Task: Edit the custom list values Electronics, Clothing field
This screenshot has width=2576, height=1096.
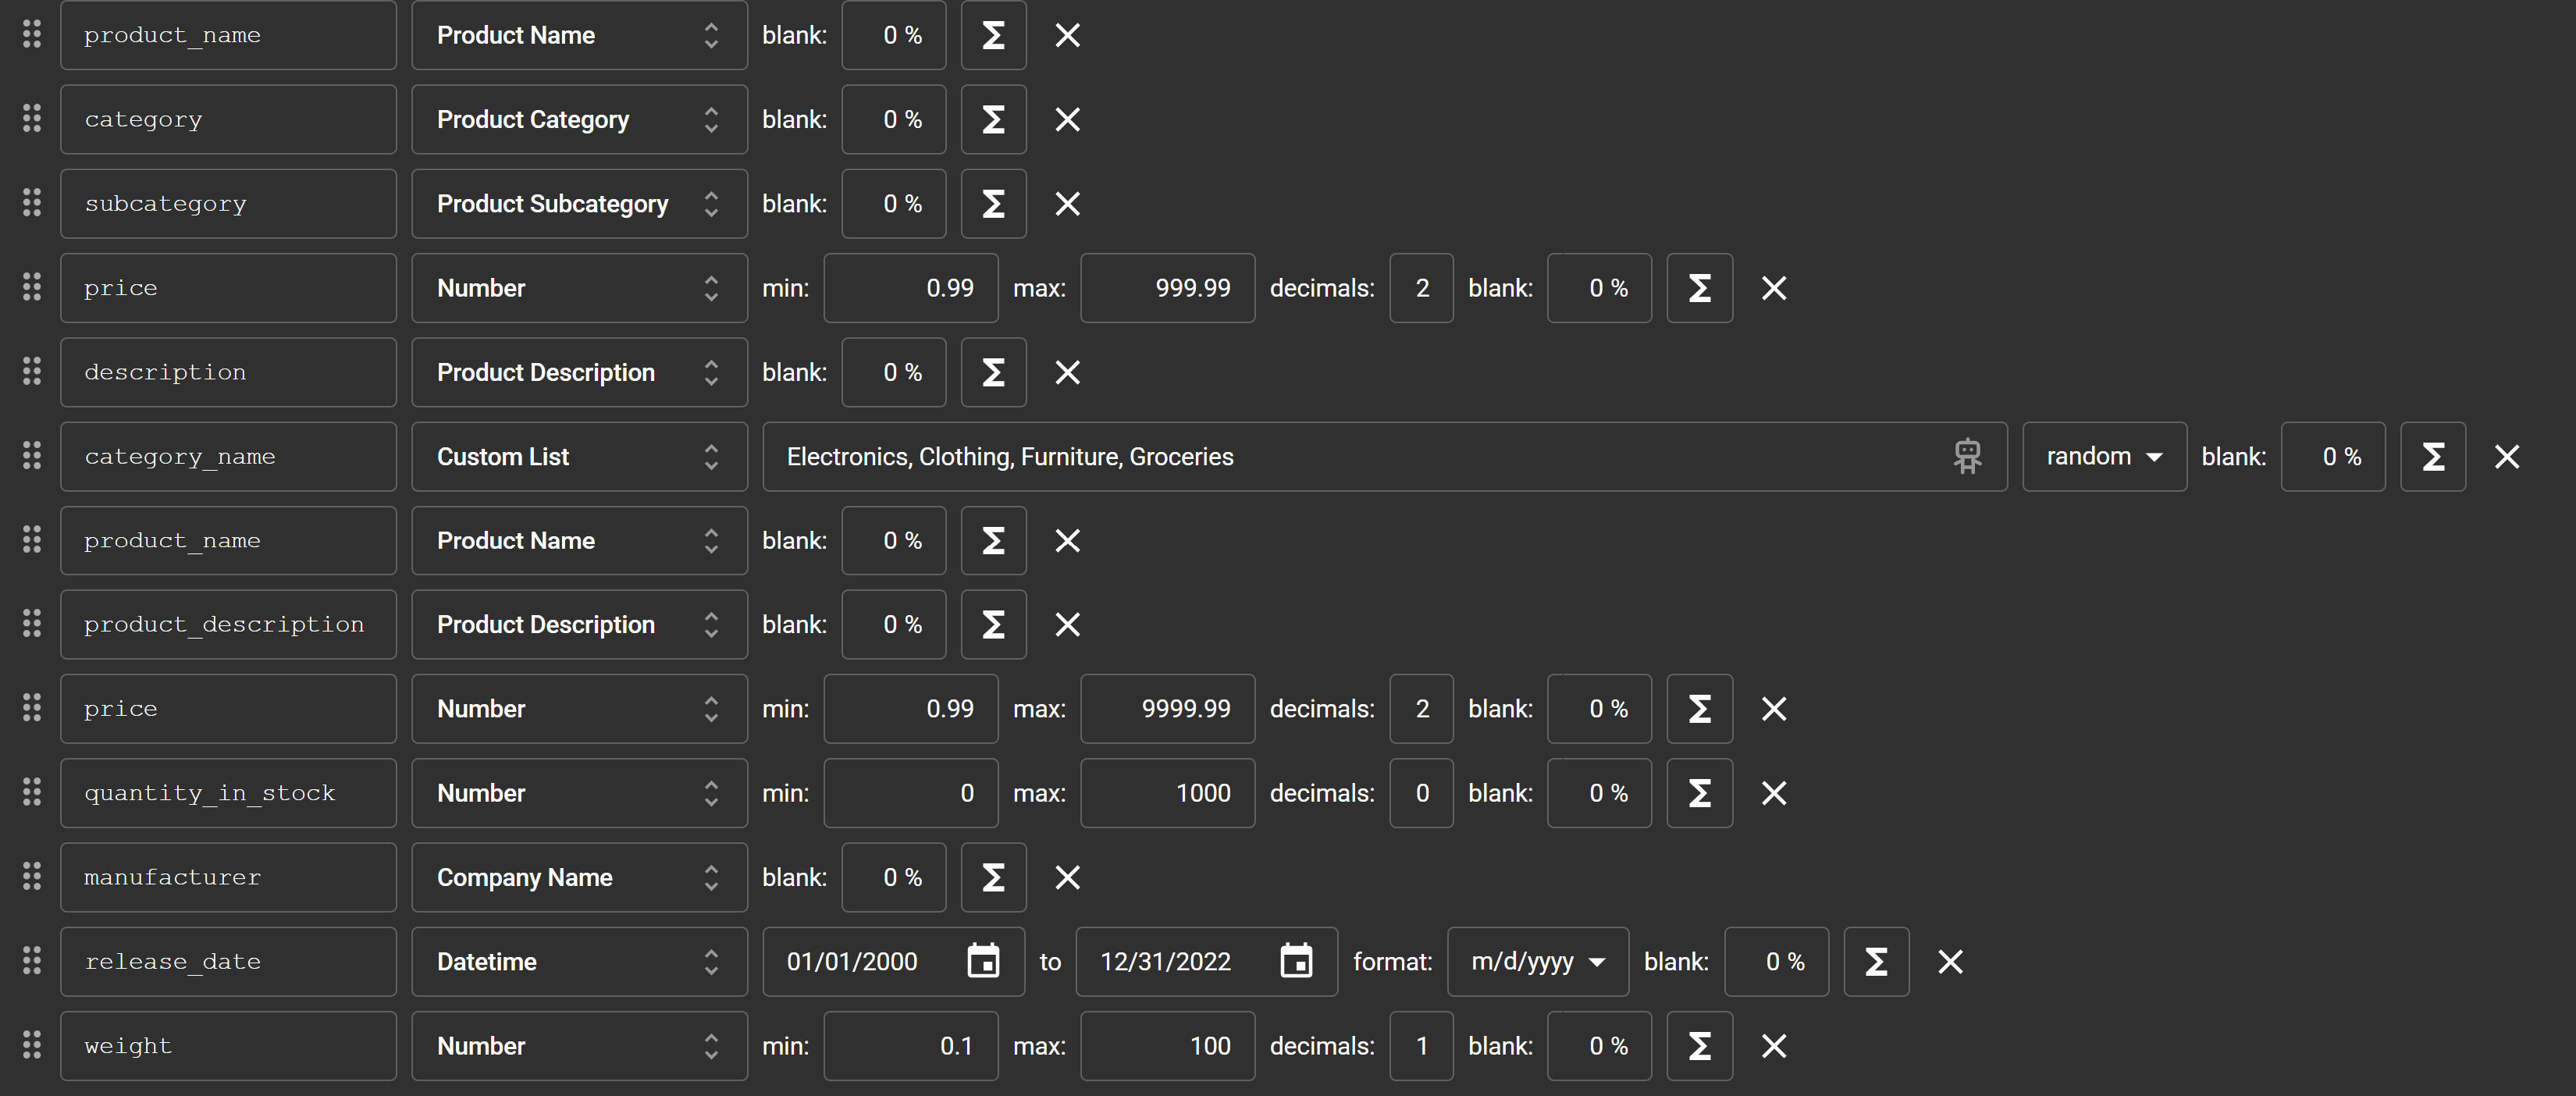Action: [x=1350, y=457]
